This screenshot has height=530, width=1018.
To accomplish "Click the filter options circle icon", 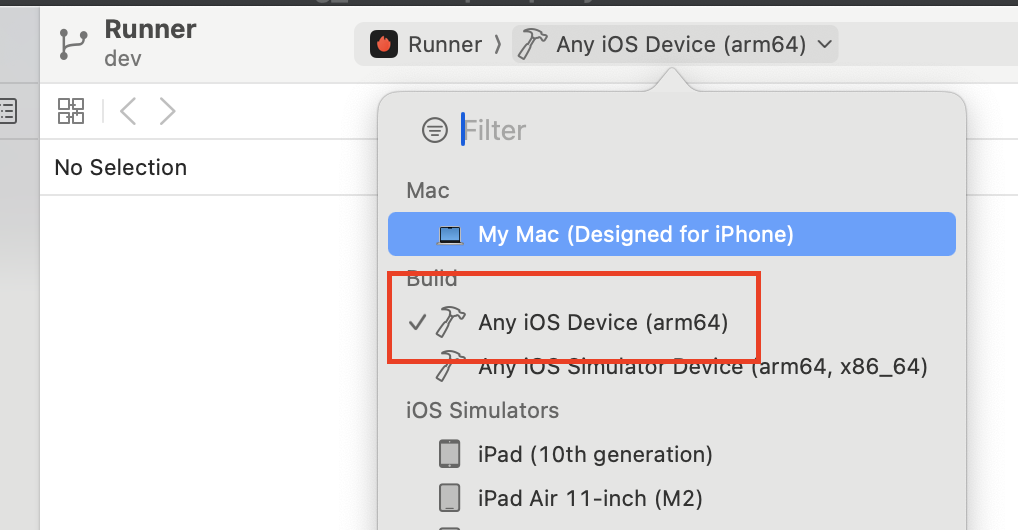I will tap(434, 130).
